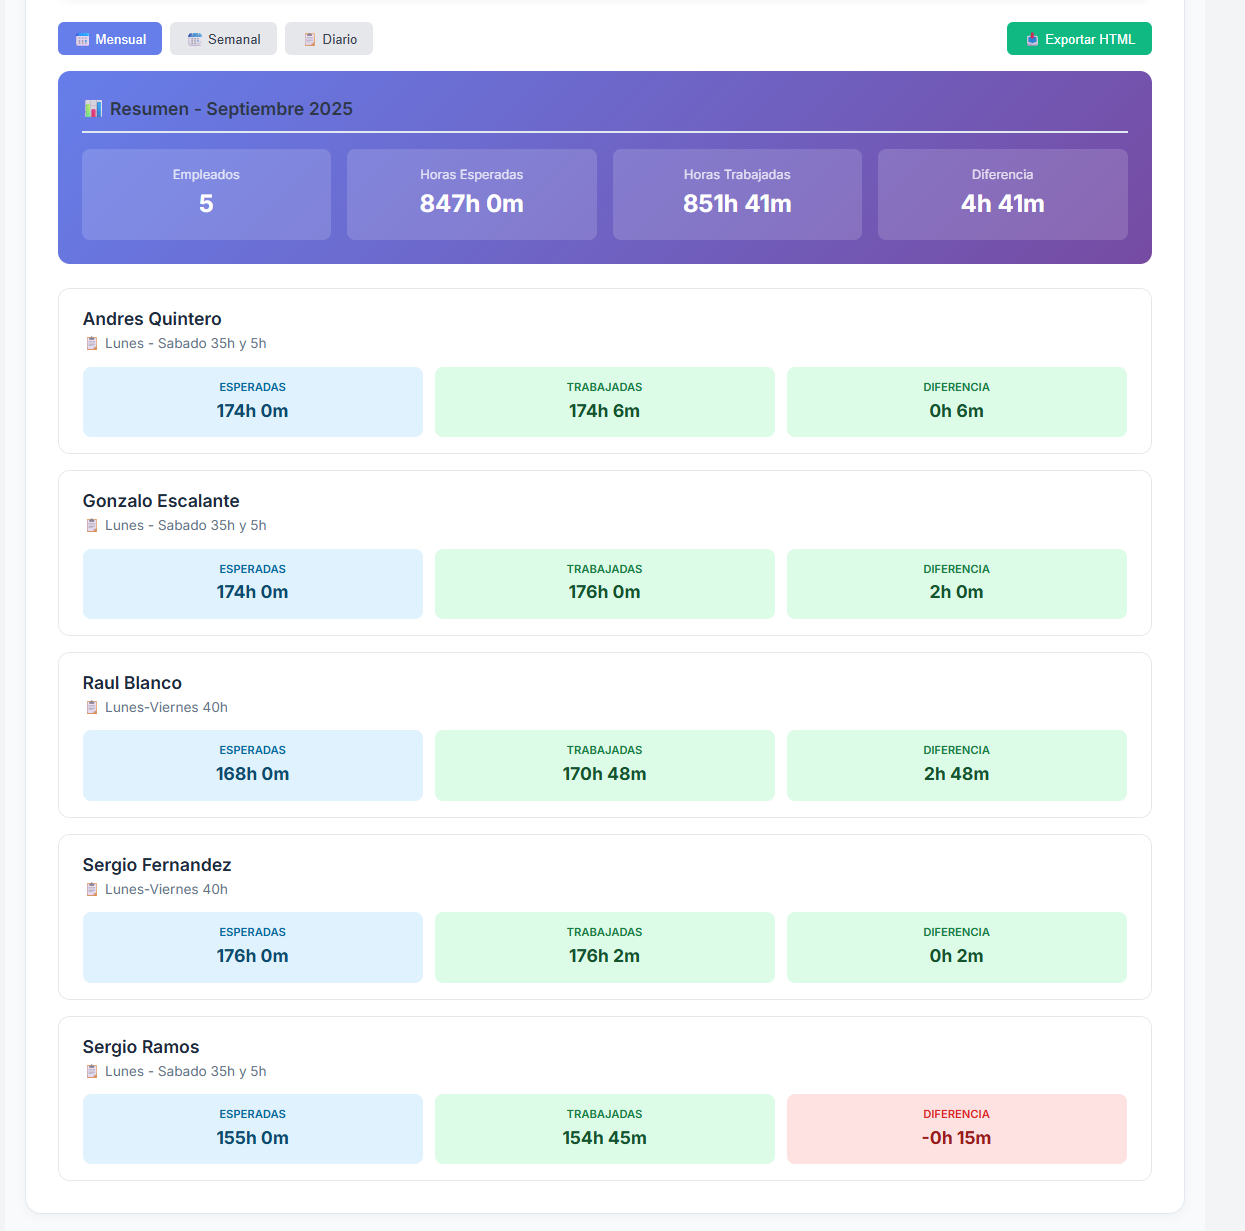Click the bar chart icon beside Resumen

[x=93, y=109]
